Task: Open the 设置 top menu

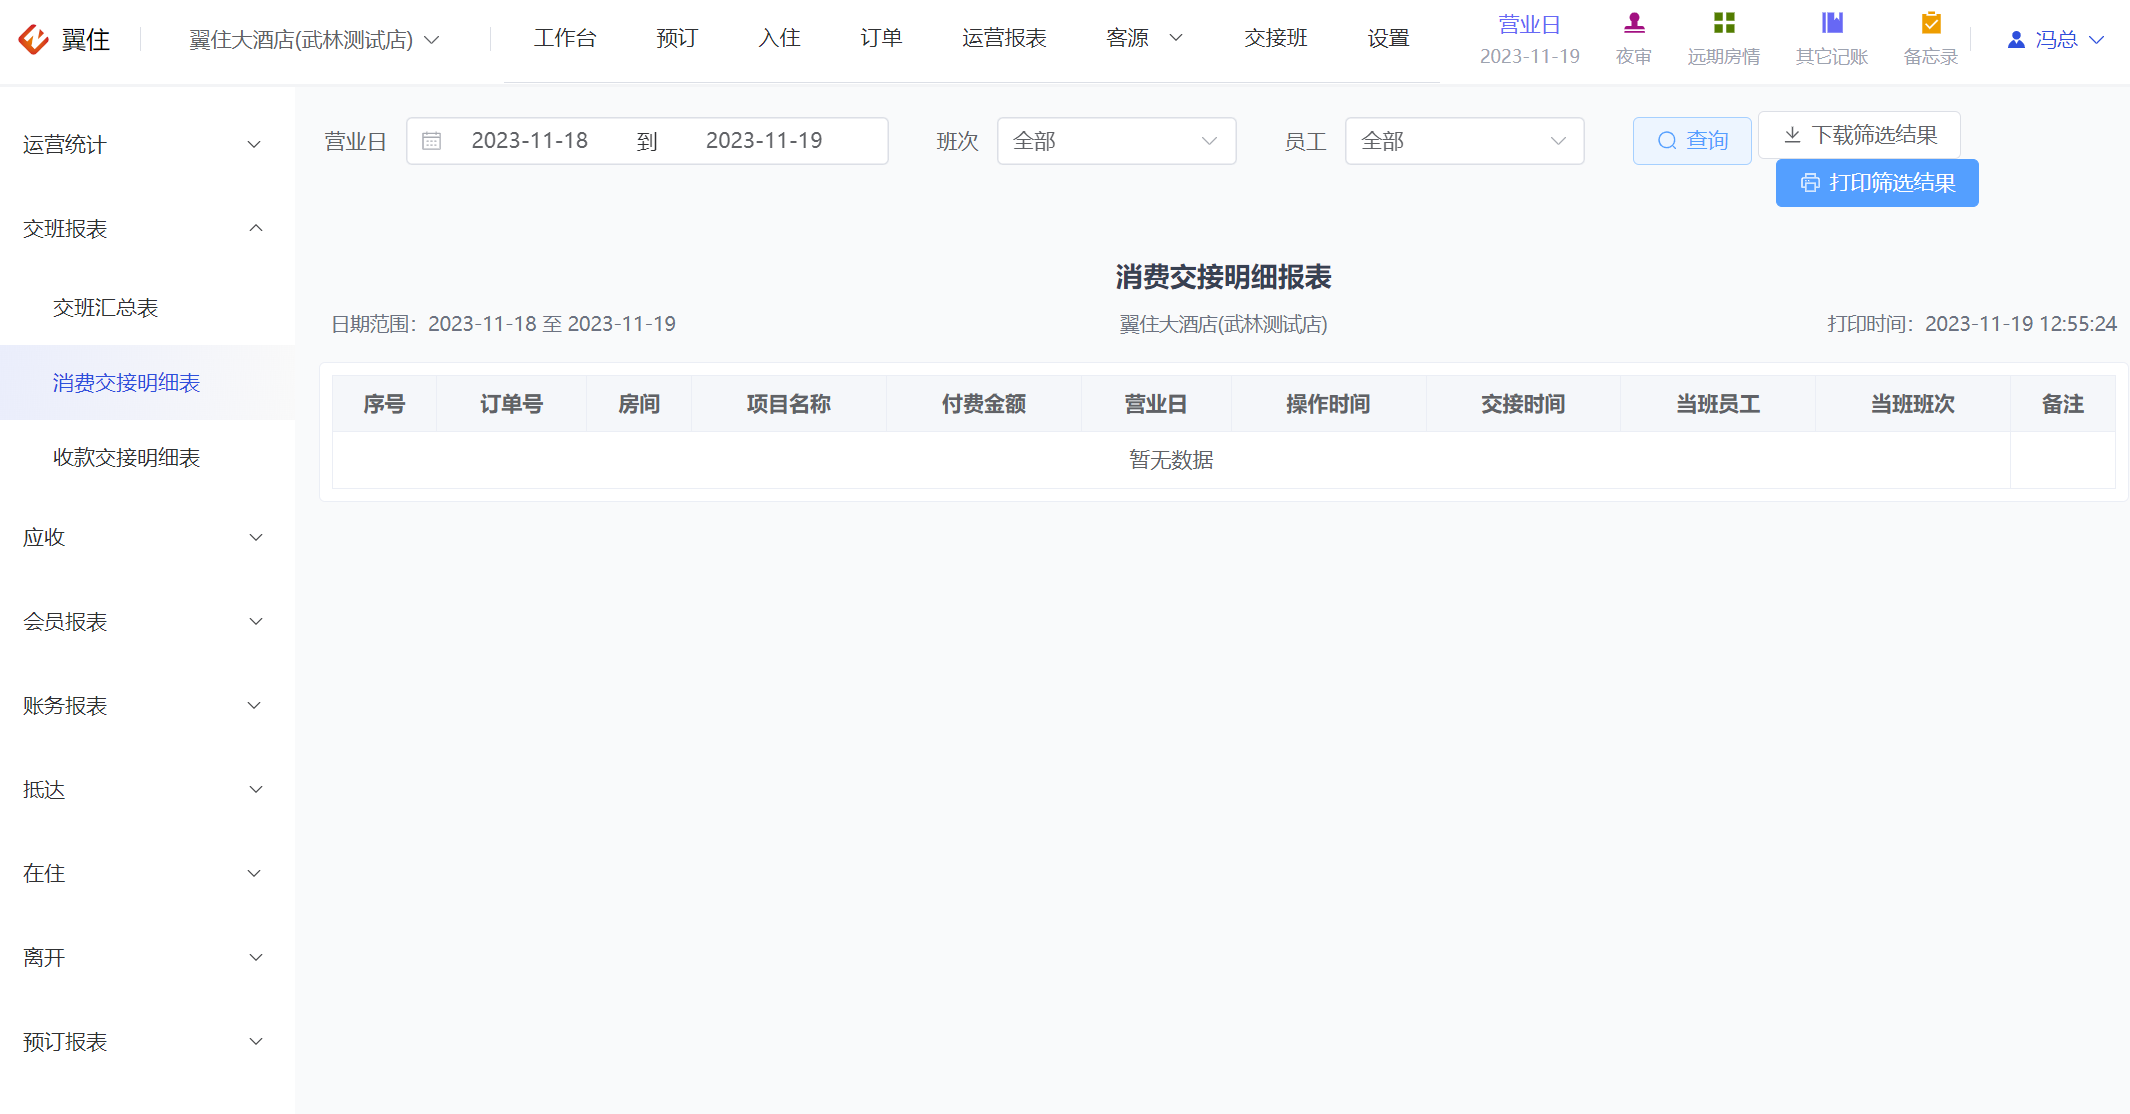Action: [x=1388, y=38]
